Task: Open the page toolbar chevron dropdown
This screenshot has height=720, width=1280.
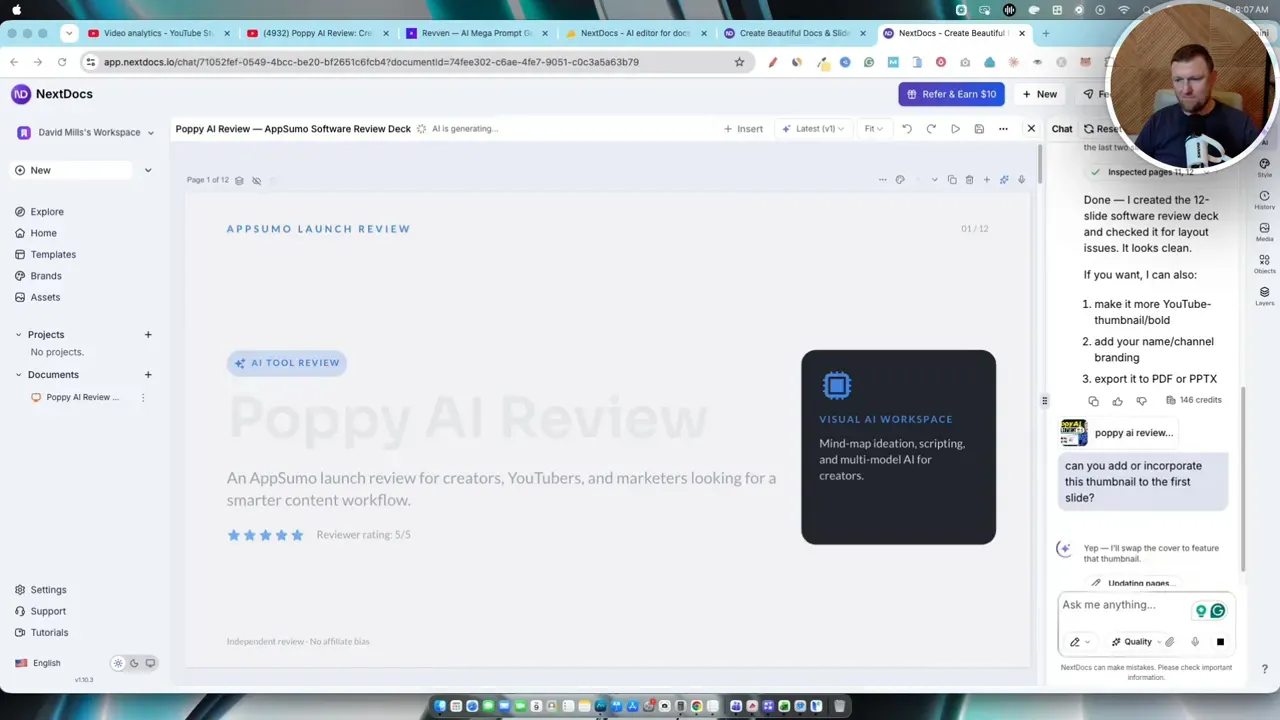Action: coord(934,180)
